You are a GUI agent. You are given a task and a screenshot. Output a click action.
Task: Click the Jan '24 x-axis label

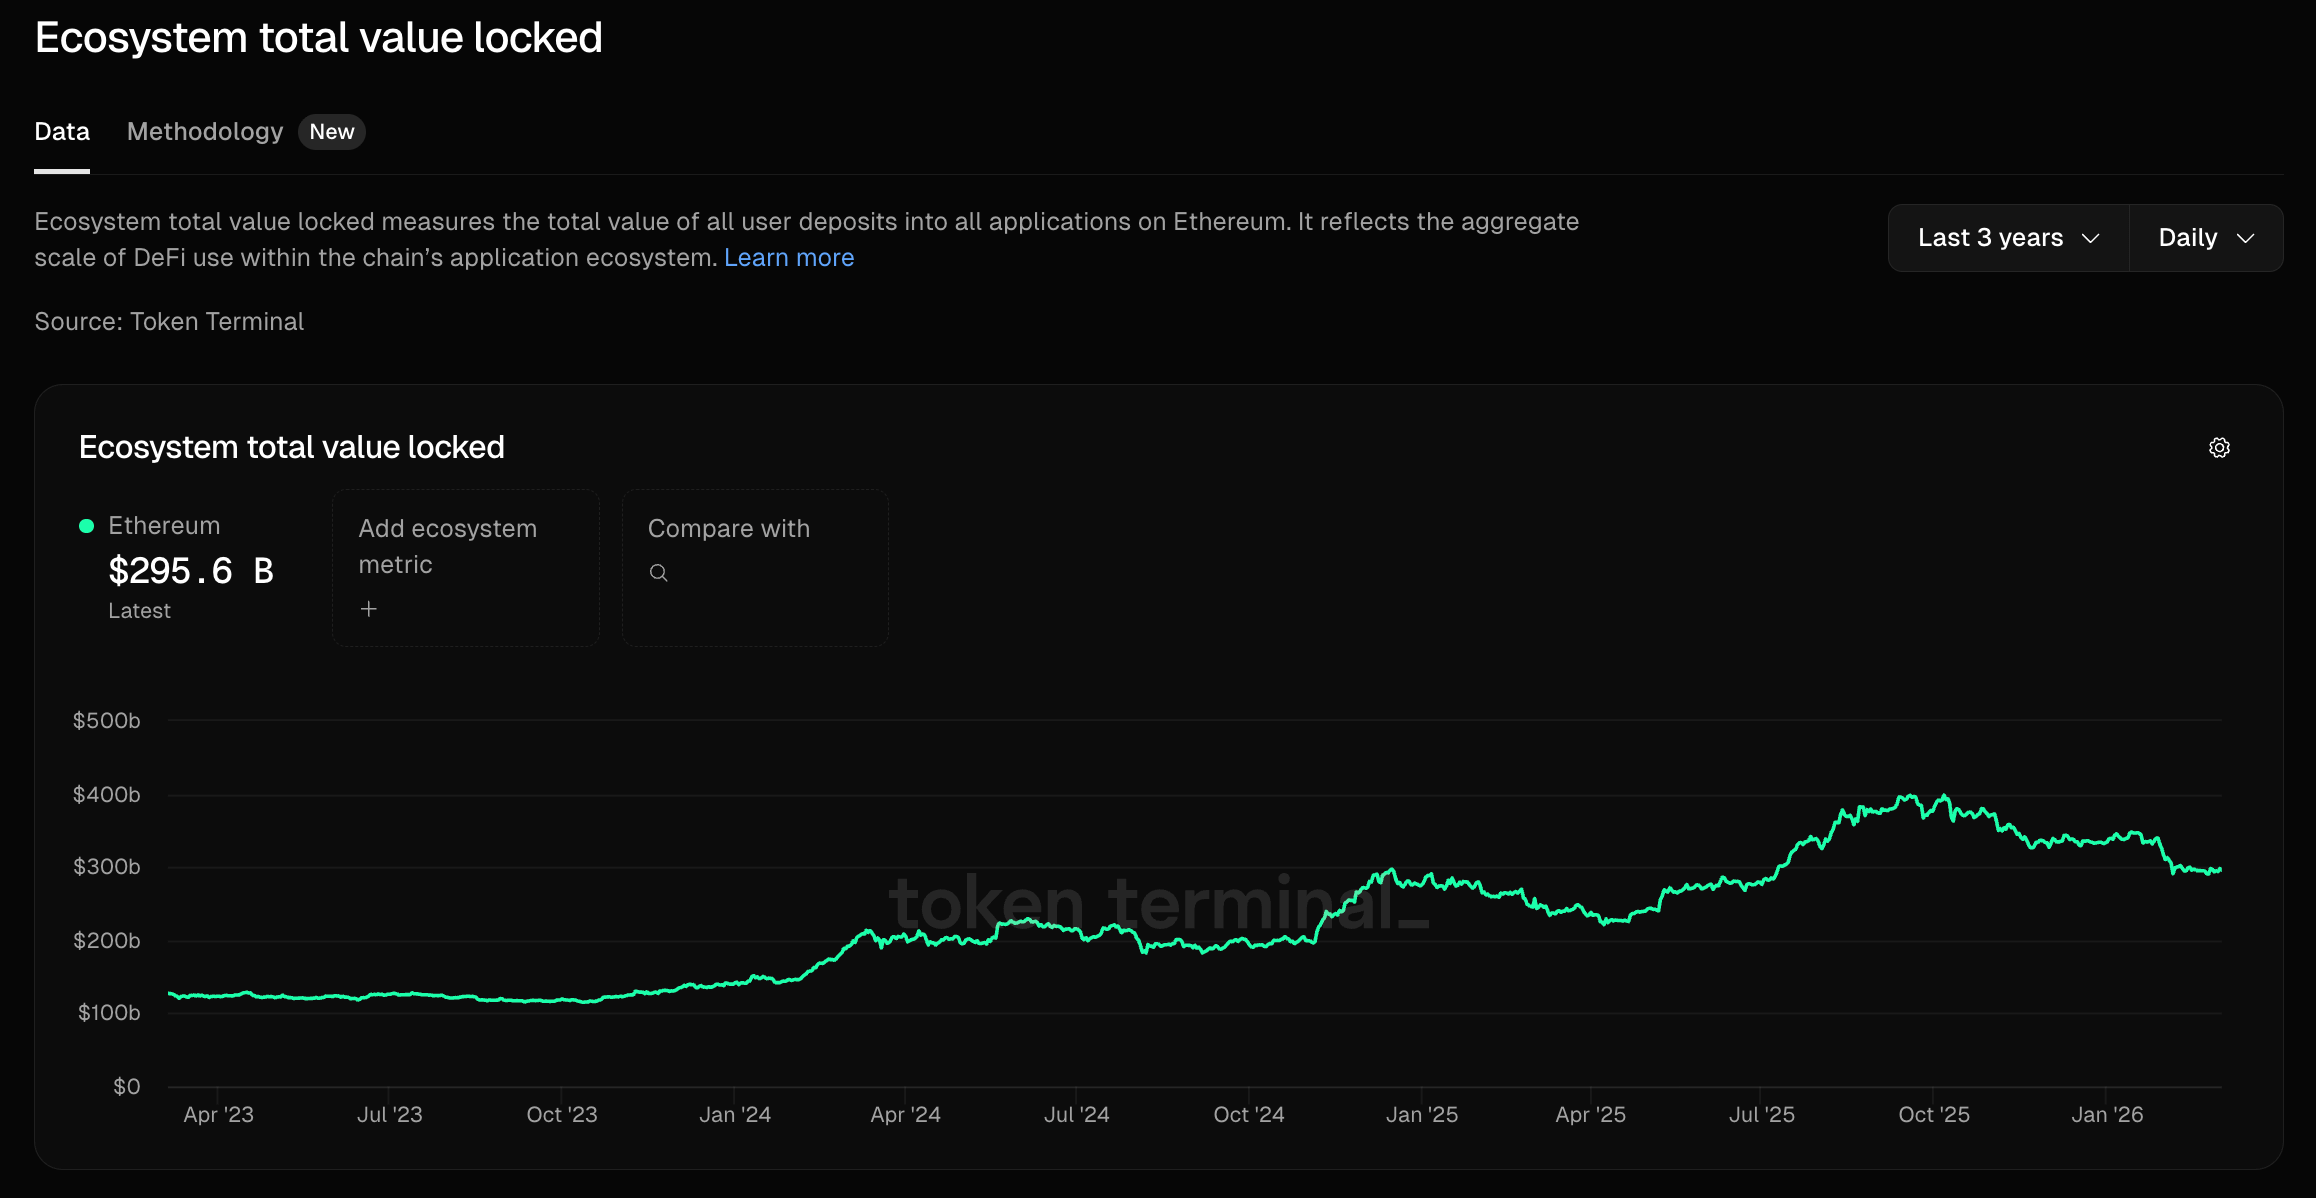[735, 1114]
